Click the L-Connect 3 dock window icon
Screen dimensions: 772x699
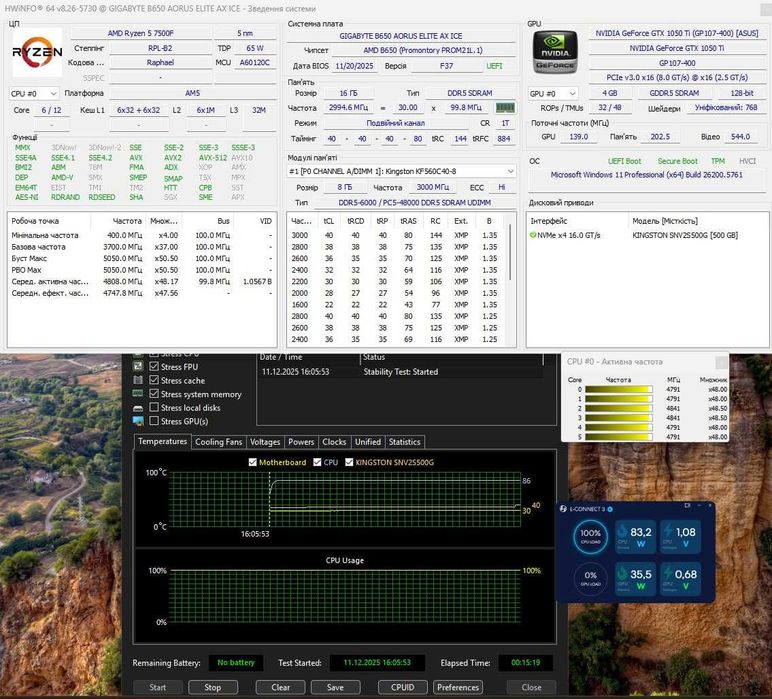[688, 506]
